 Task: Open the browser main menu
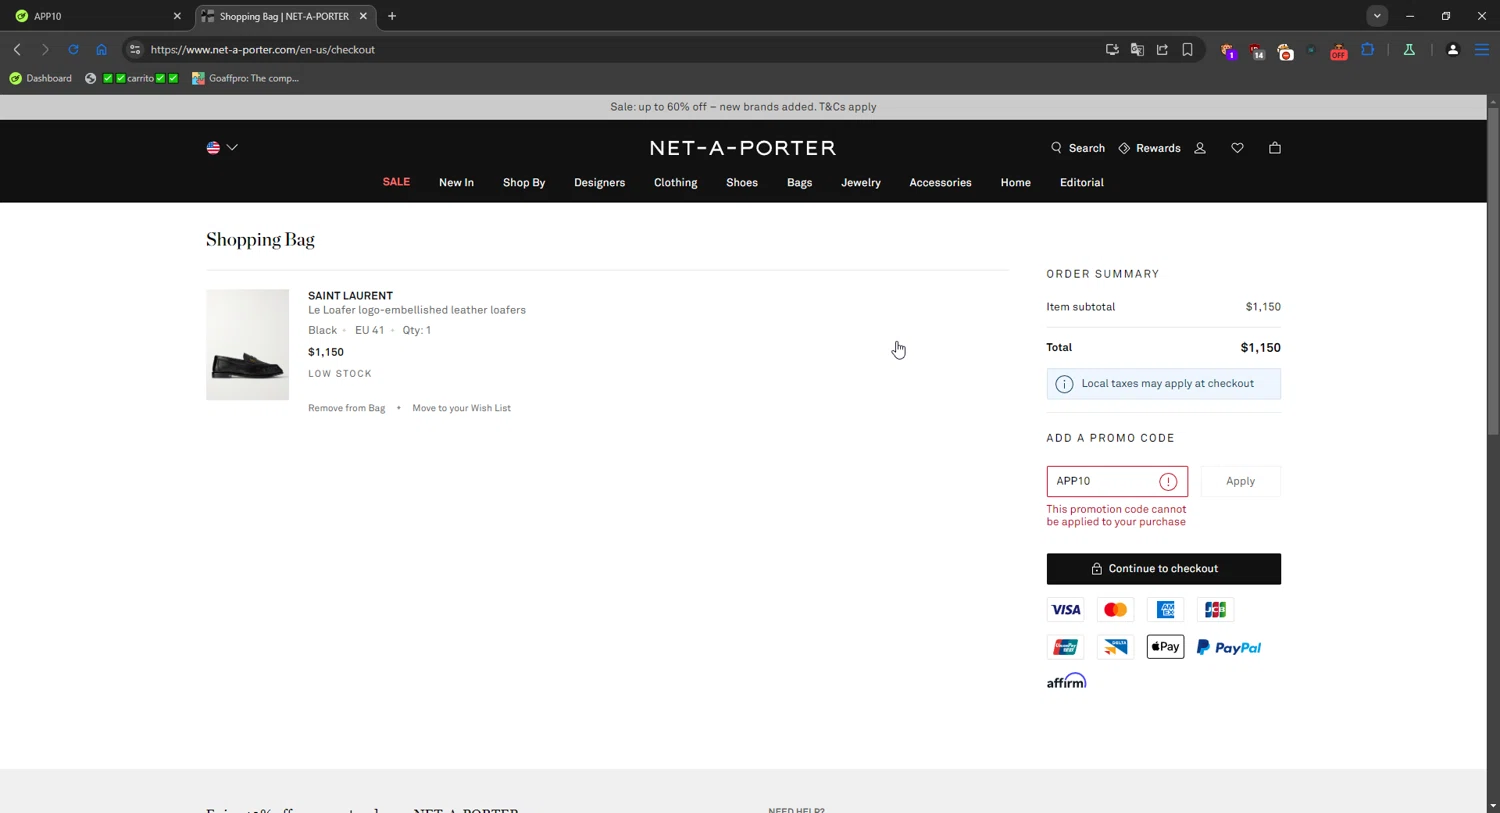1482,49
